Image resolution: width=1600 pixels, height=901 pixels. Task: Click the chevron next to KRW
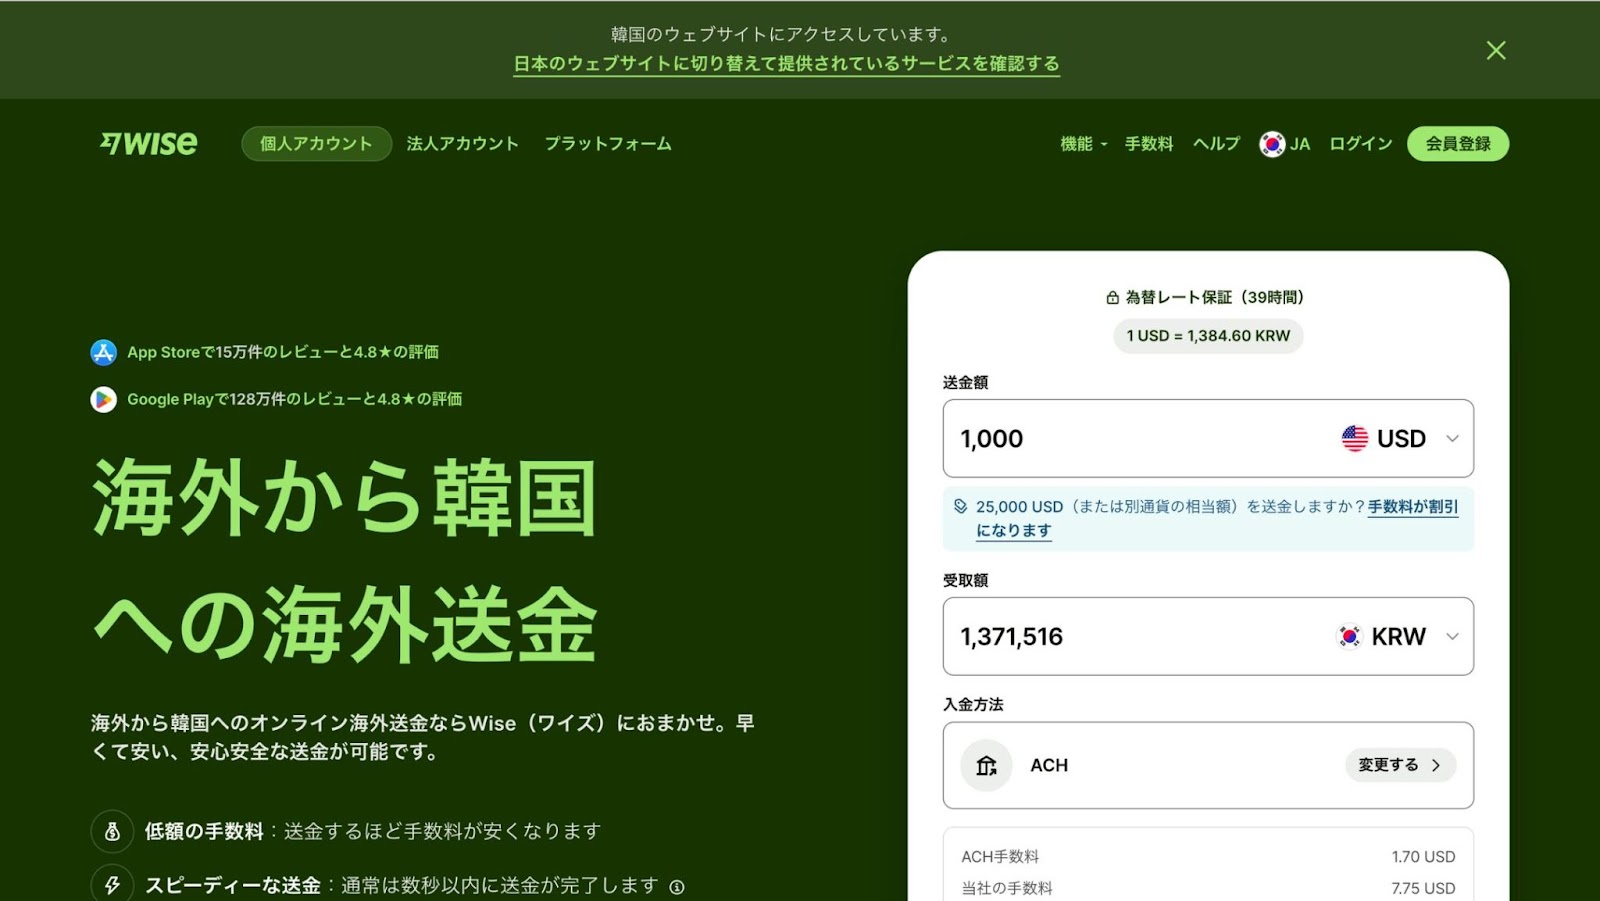[x=1453, y=637]
